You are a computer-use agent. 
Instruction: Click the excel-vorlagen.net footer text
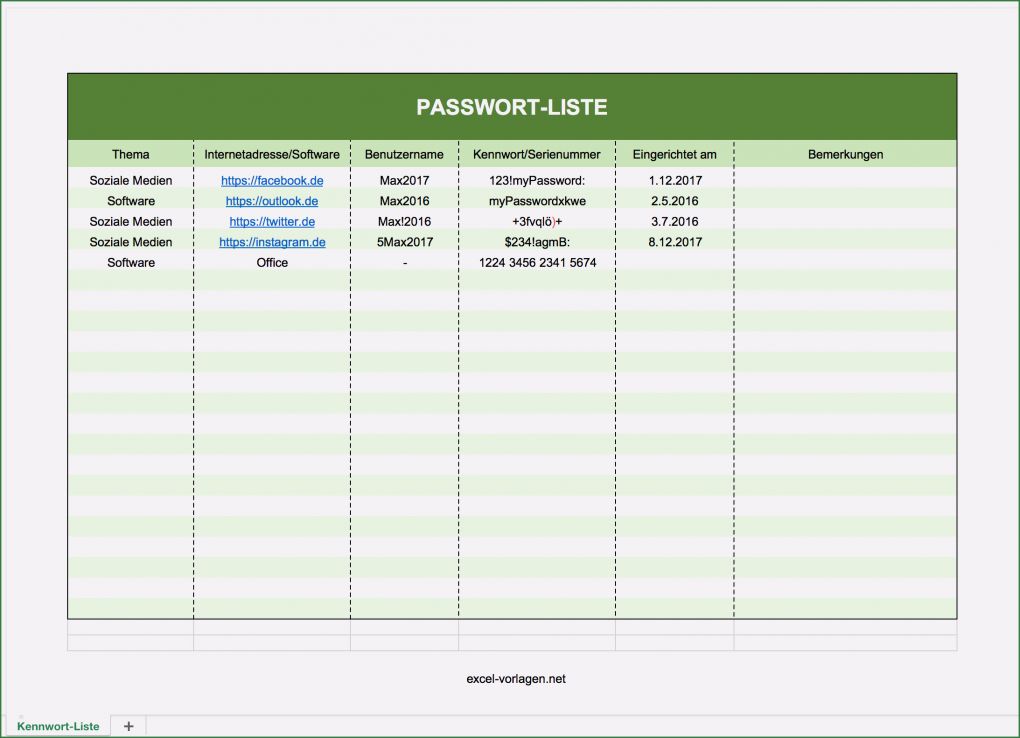514,678
